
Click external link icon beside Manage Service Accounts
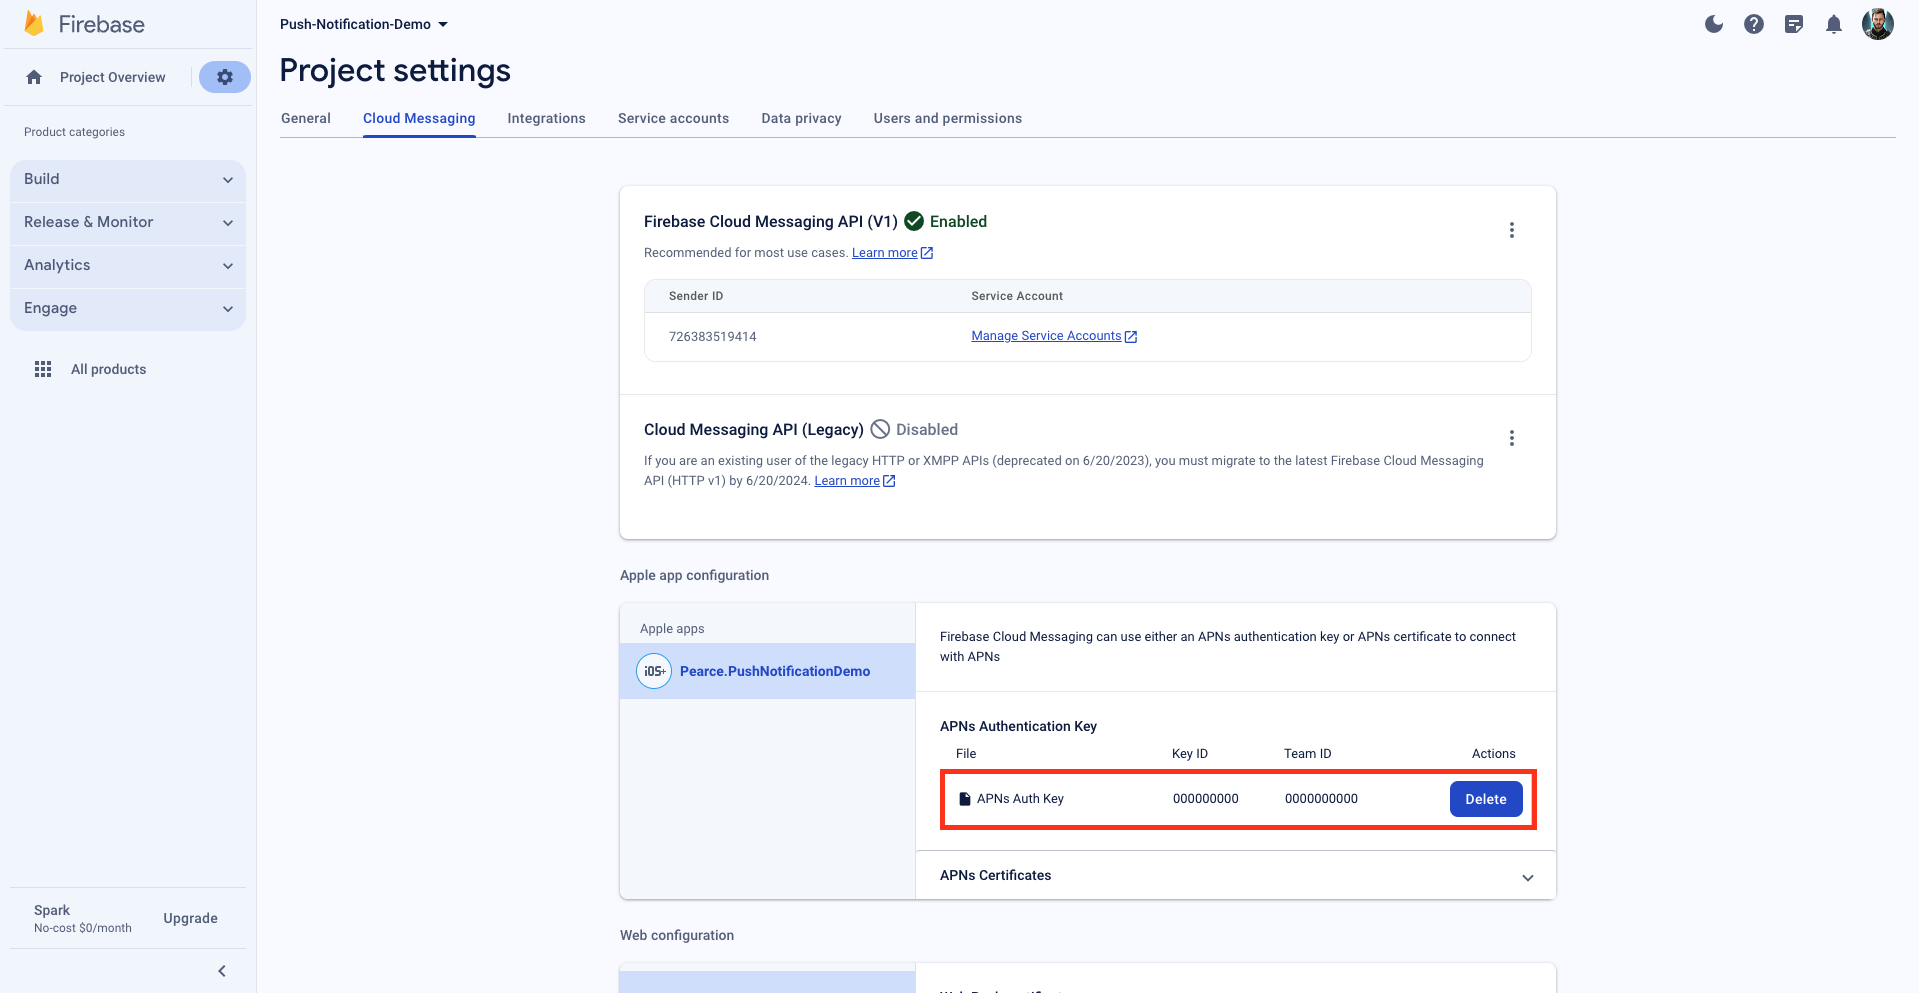(x=1131, y=337)
